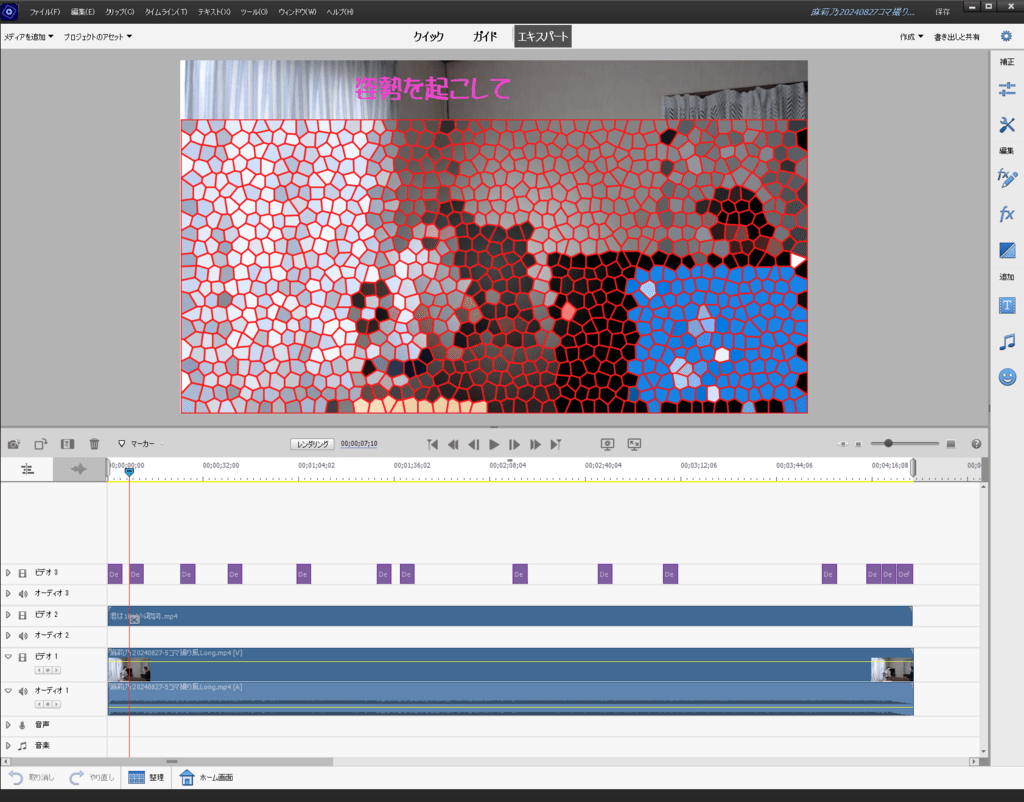Open the applied effects fx pencil icon
The width and height of the screenshot is (1024, 802).
[1007, 178]
